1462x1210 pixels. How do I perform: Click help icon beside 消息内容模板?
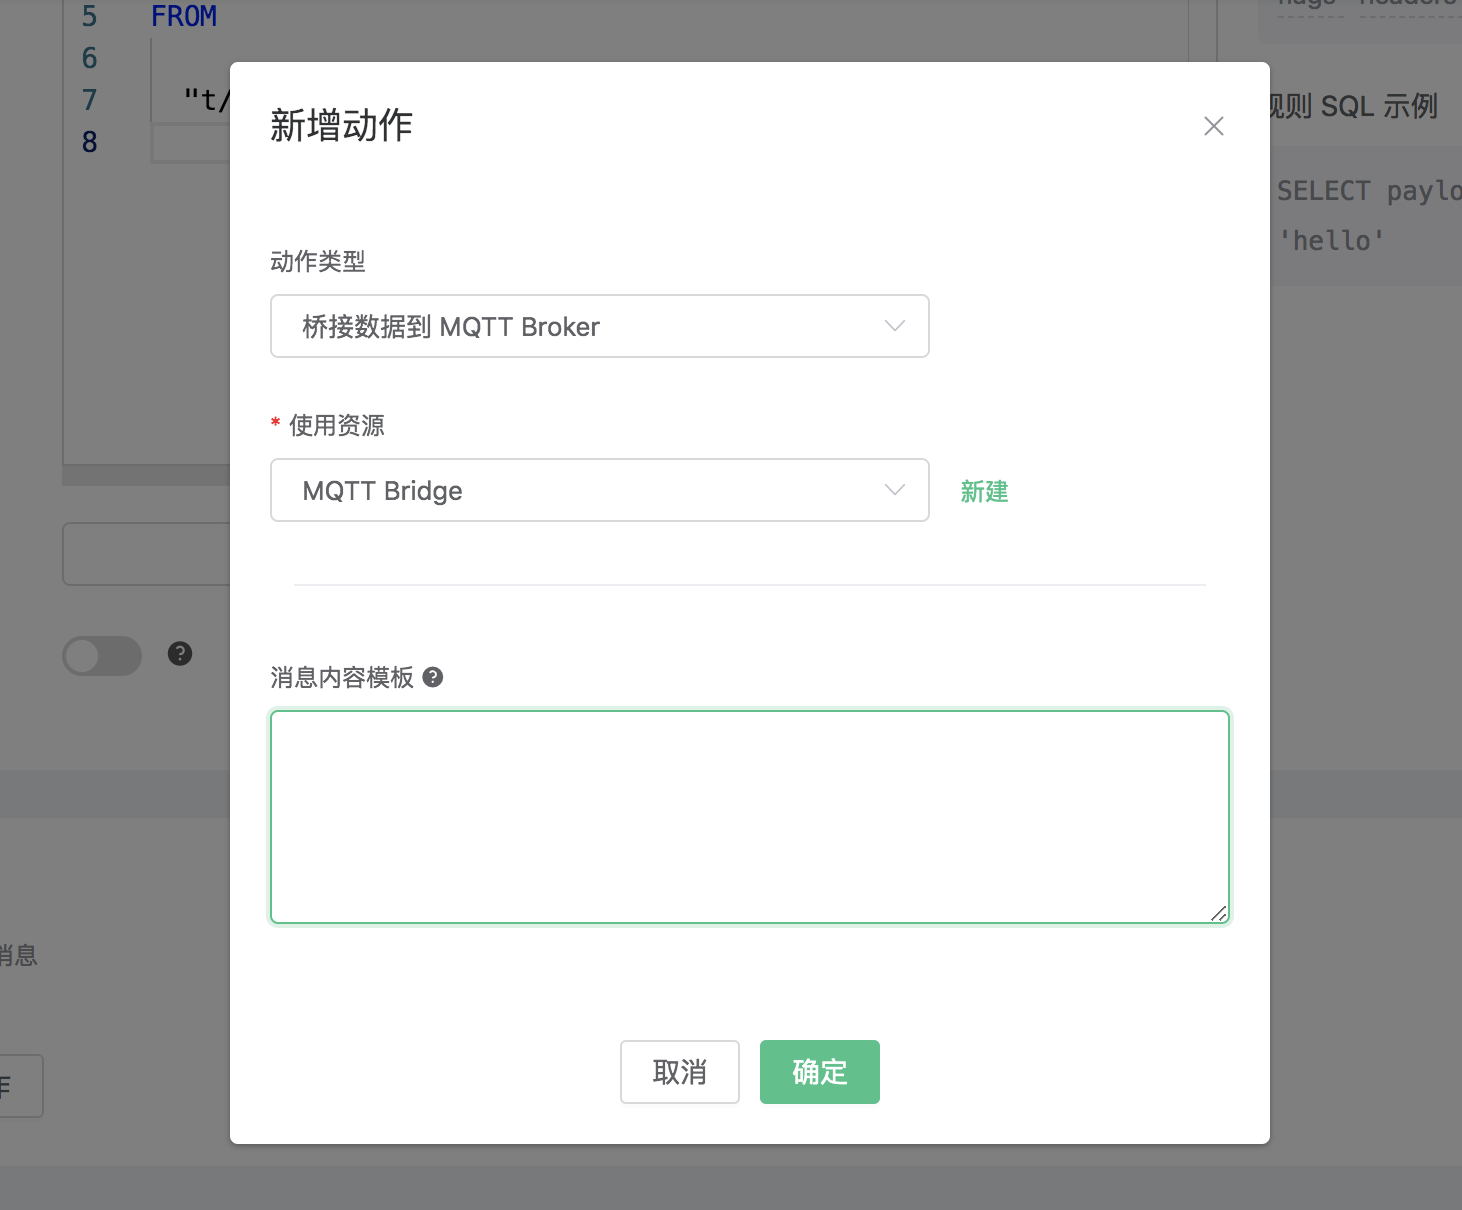433,677
